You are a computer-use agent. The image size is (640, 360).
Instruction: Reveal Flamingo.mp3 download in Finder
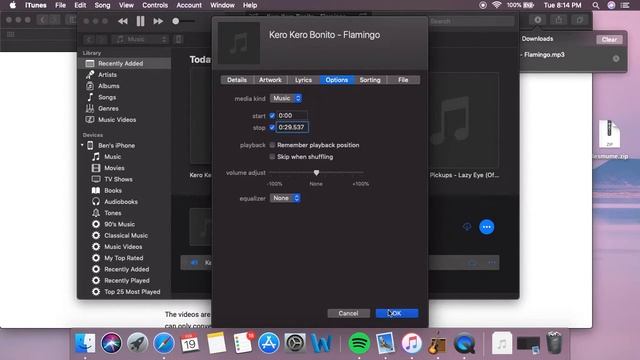(616, 59)
